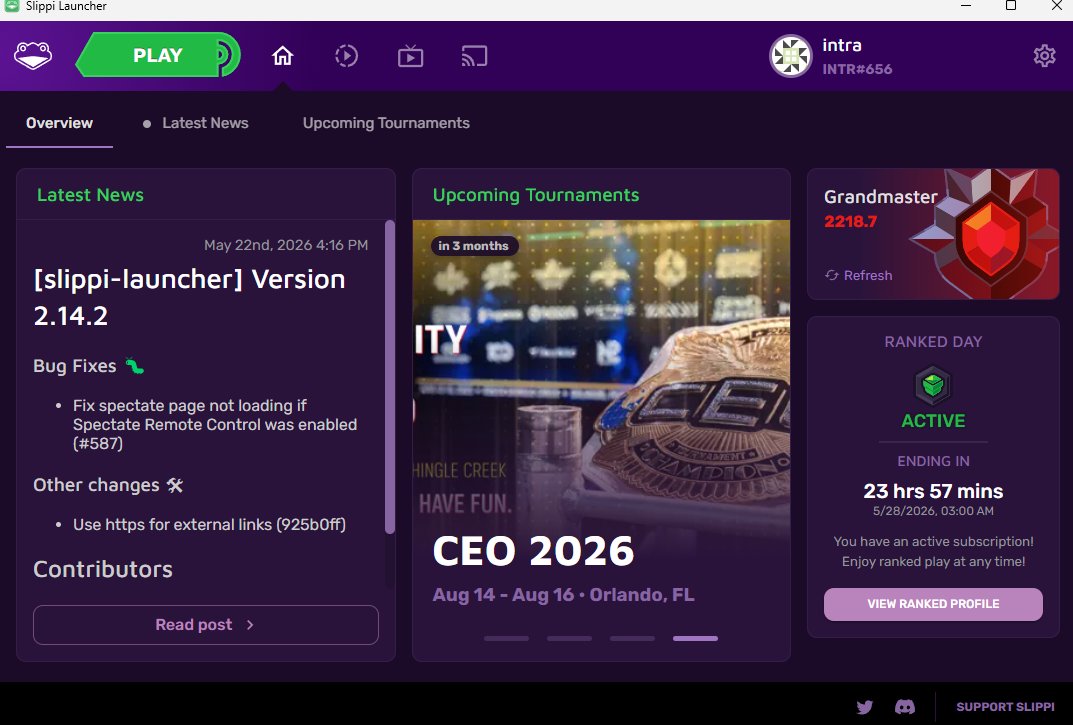
Task: Click the Ranked Day active gem icon
Action: [x=933, y=386]
